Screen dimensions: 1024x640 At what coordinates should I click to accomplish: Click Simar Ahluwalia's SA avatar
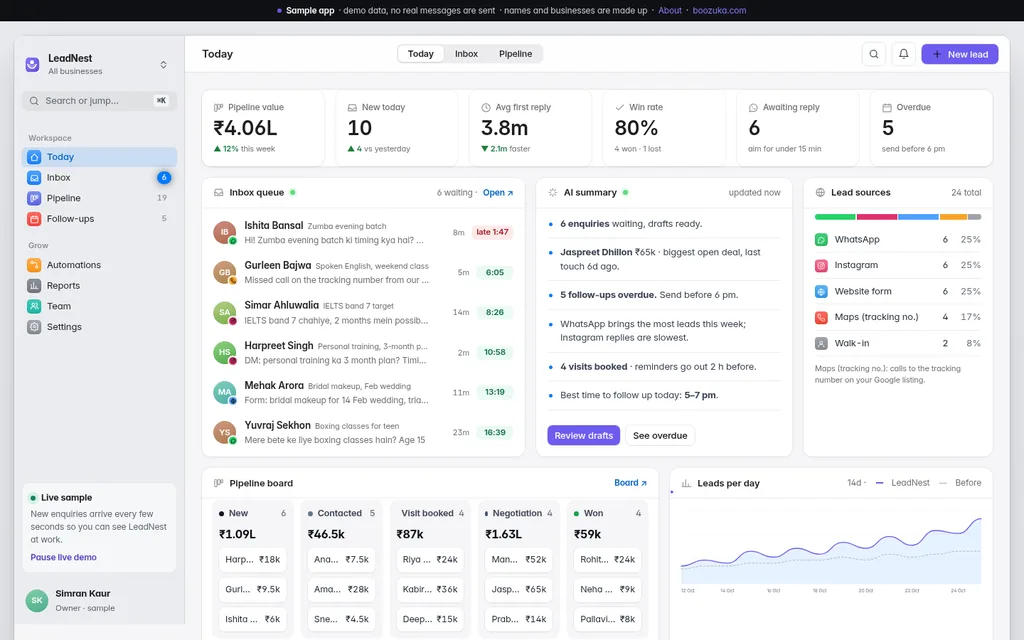225,312
